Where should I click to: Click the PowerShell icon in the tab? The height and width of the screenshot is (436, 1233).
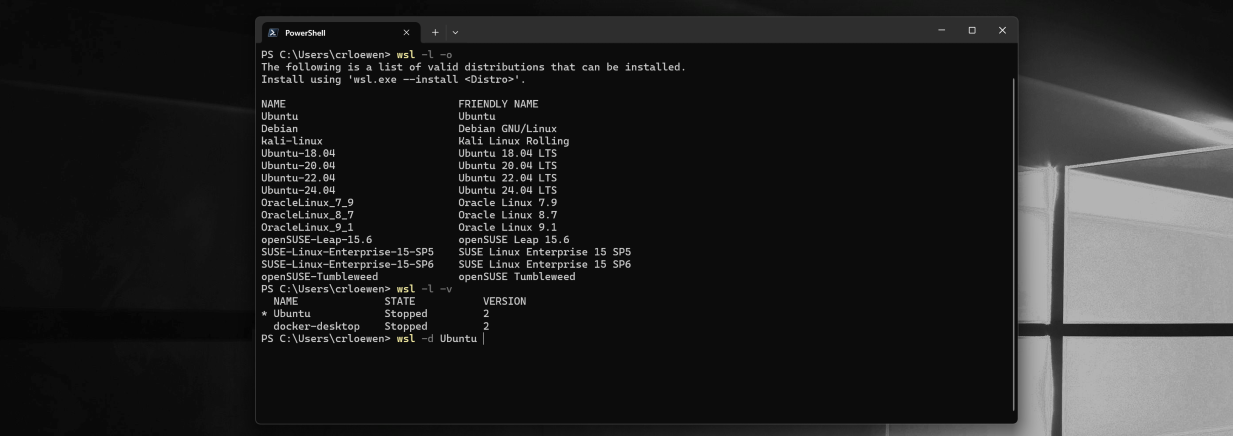point(273,32)
